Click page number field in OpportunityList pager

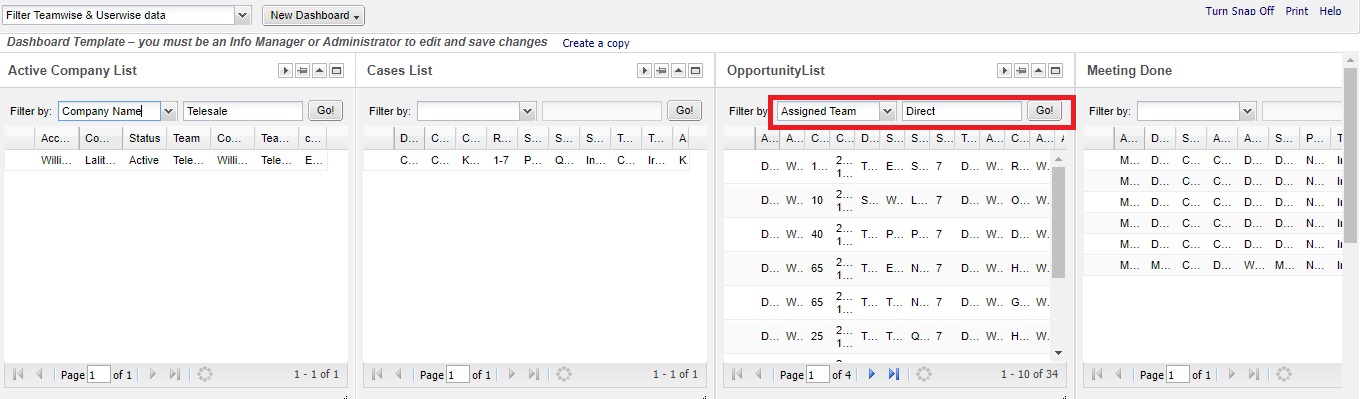click(x=818, y=374)
